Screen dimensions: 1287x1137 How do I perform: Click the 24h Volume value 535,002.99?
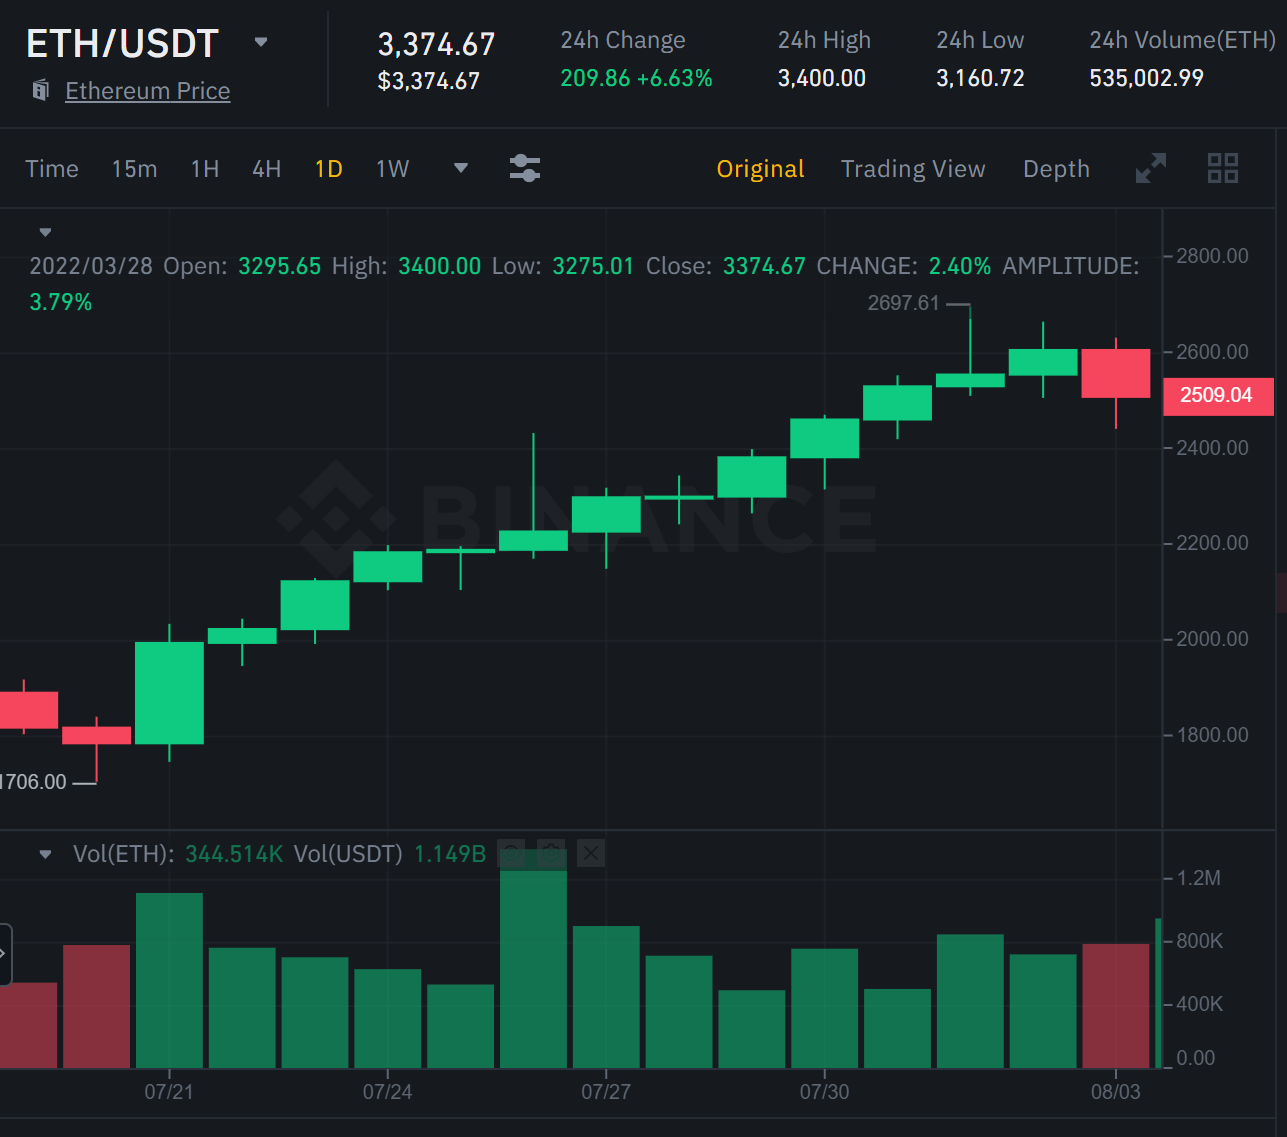pyautogui.click(x=1146, y=78)
